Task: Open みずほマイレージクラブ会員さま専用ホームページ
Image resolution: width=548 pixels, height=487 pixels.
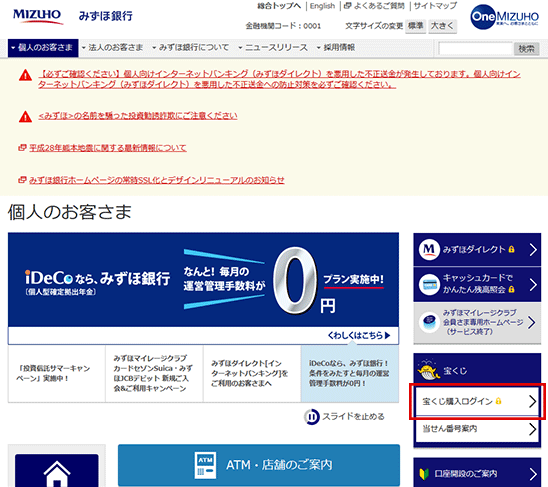Action: point(477,323)
